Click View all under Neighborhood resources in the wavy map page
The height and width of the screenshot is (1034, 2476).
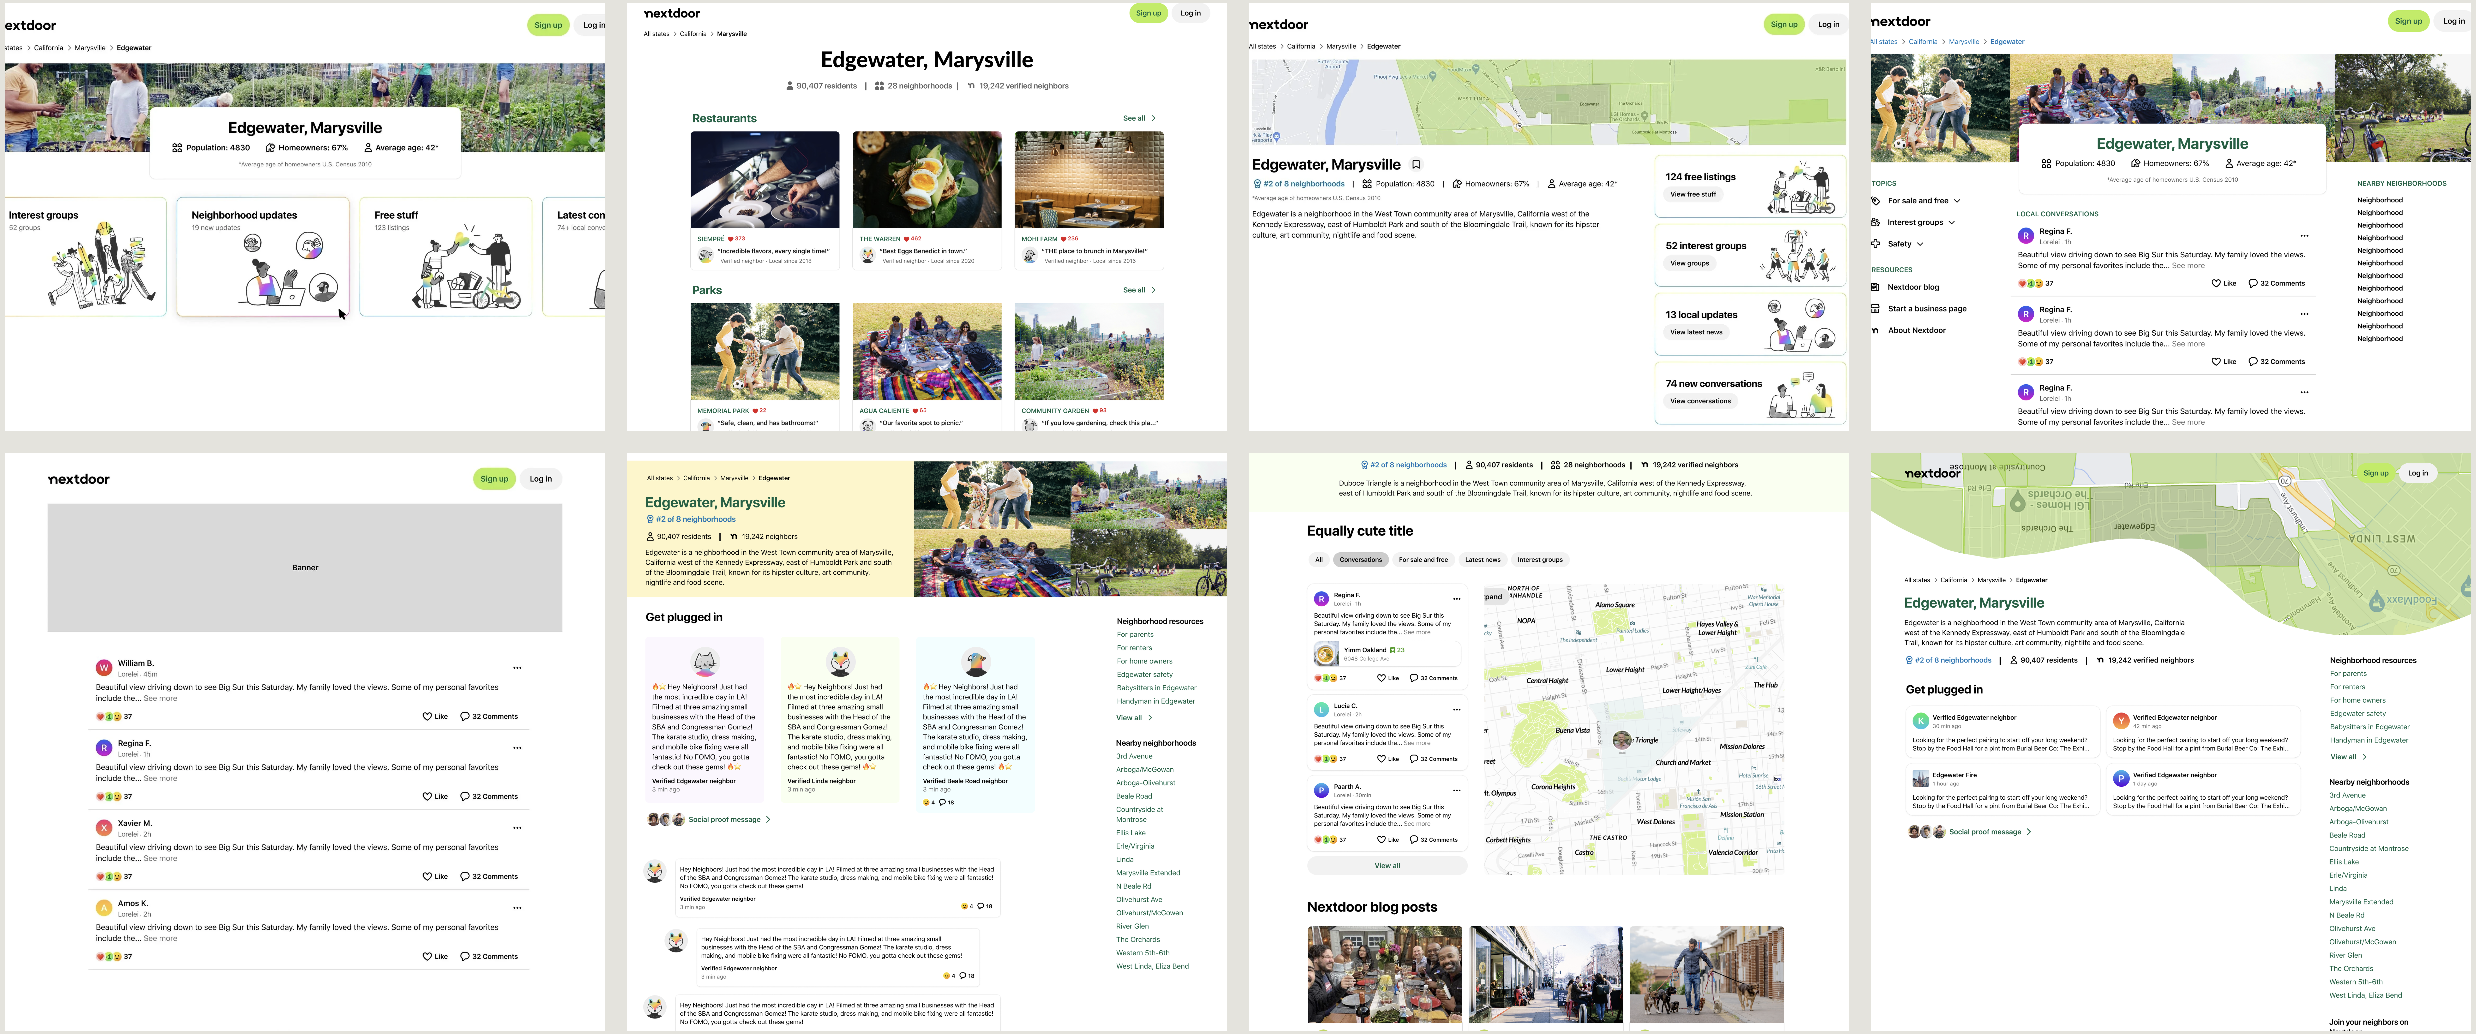click(x=2348, y=757)
